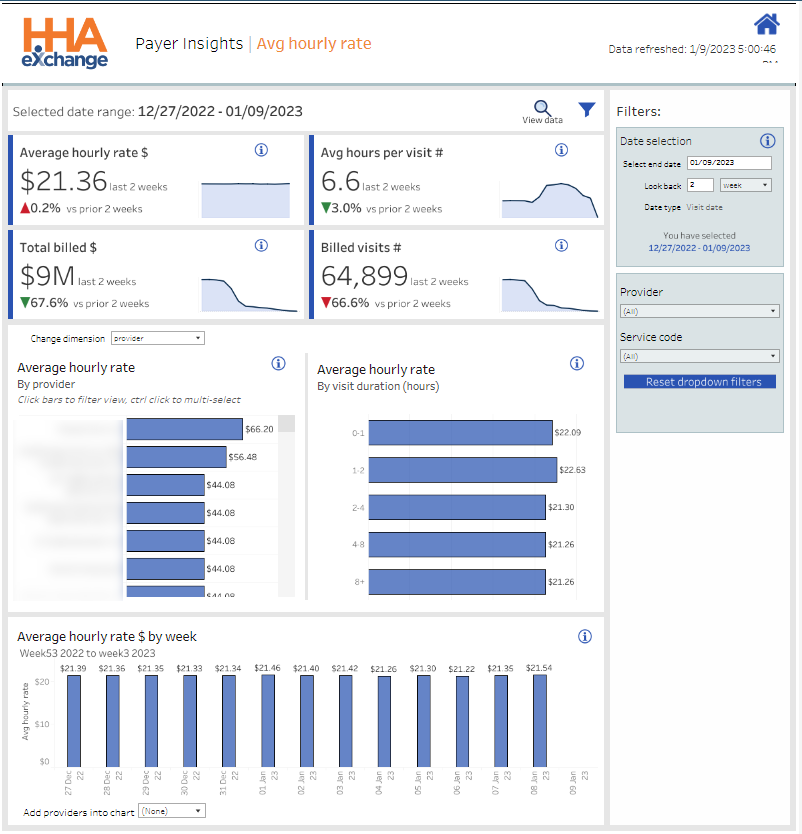Click the info icon in the Date selection panel

[768, 141]
